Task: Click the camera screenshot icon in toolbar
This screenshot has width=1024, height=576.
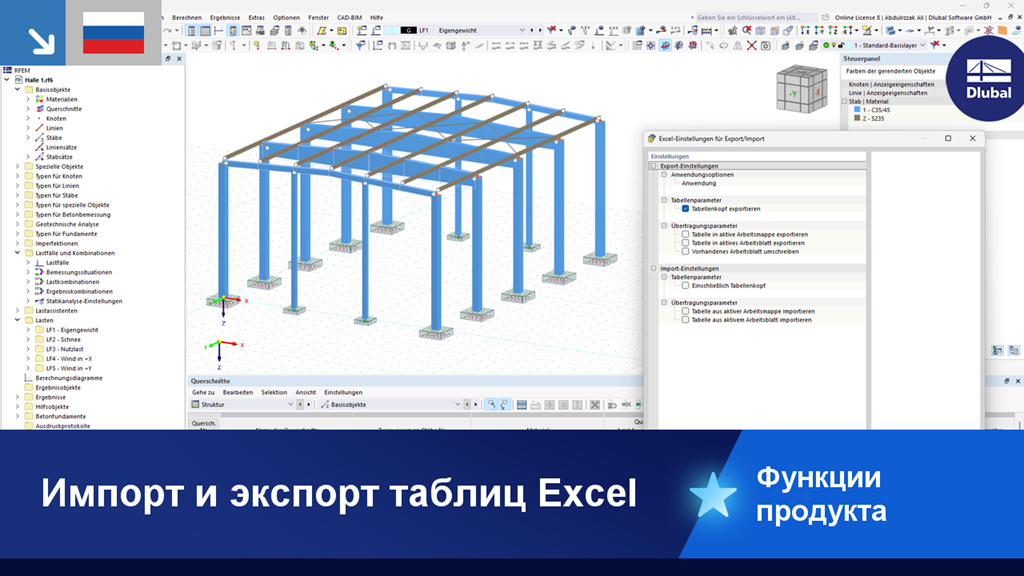Action: (765, 46)
